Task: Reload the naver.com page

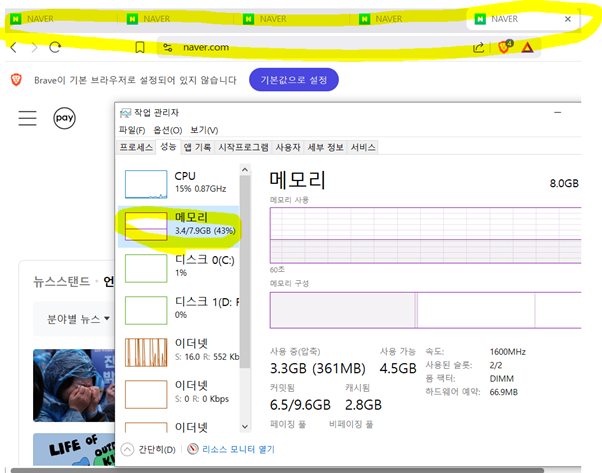Action: tap(55, 47)
